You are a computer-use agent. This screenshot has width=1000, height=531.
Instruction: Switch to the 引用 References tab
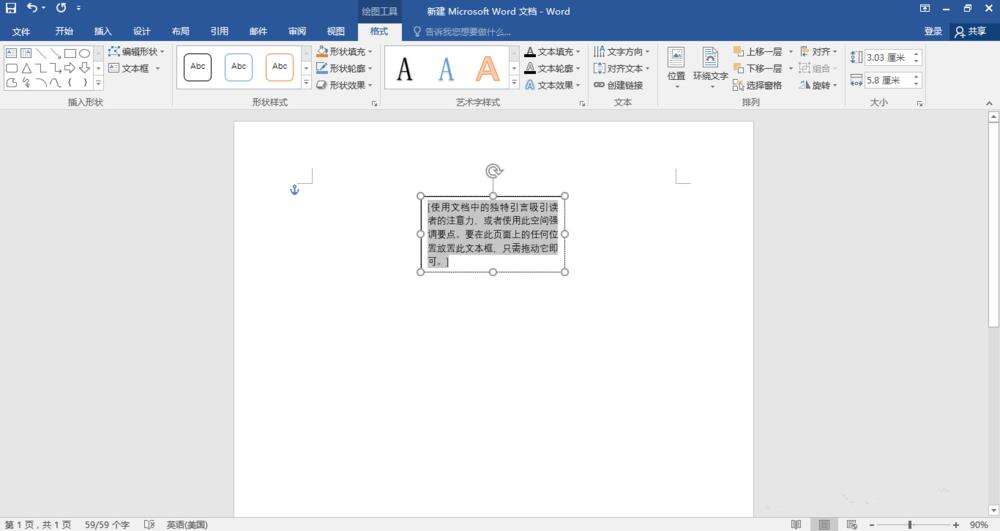(219, 31)
